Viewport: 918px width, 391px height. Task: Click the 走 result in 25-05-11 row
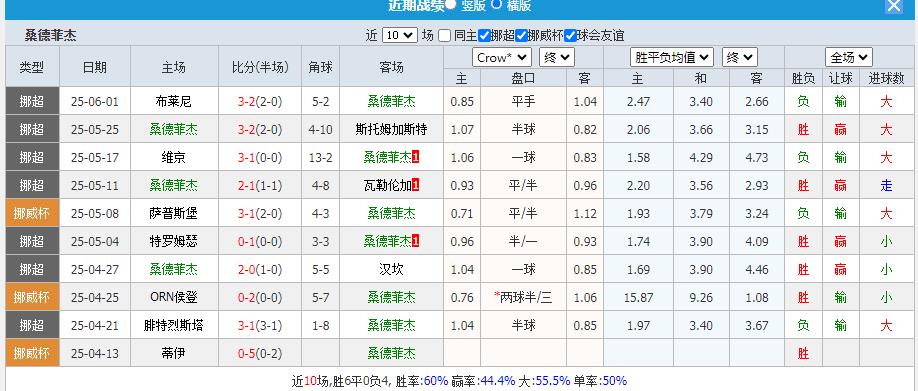[886, 186]
